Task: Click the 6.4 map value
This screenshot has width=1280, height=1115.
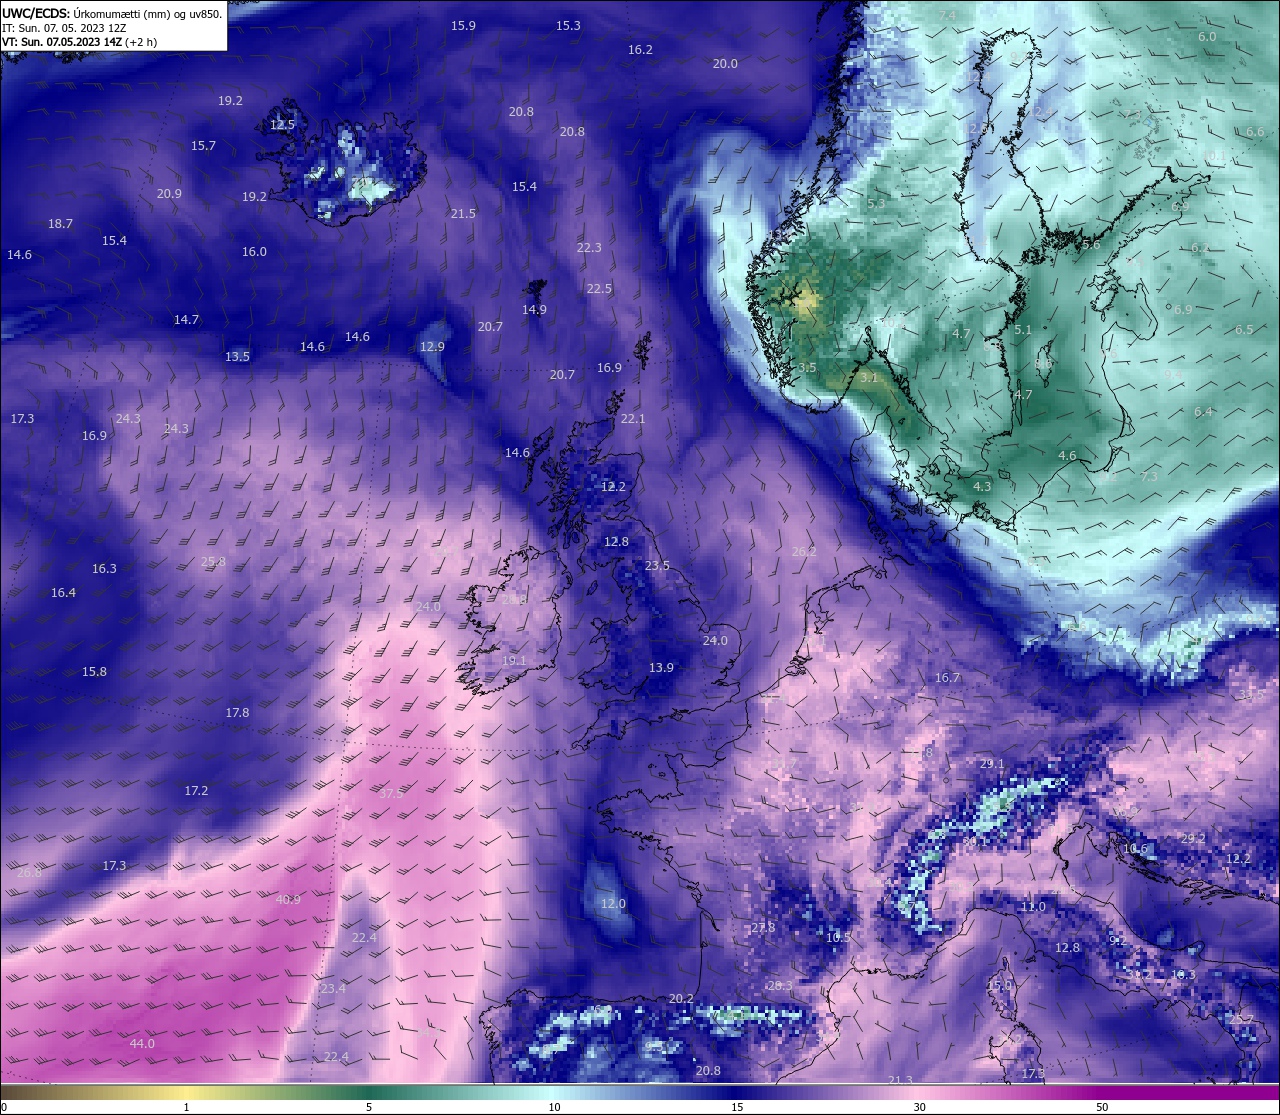Action: [1203, 412]
